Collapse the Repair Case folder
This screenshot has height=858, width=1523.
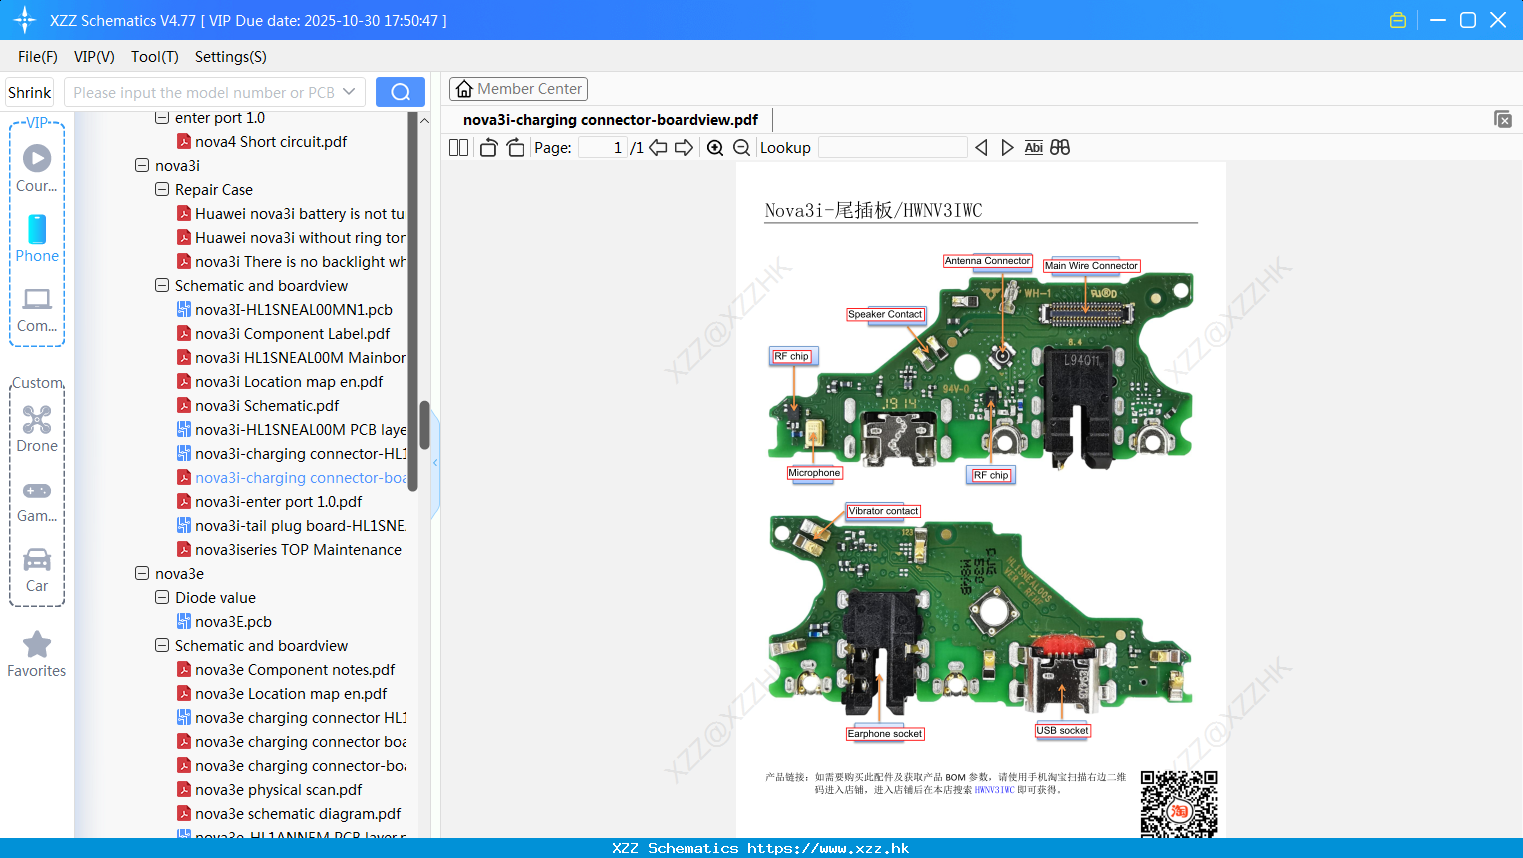click(x=162, y=190)
